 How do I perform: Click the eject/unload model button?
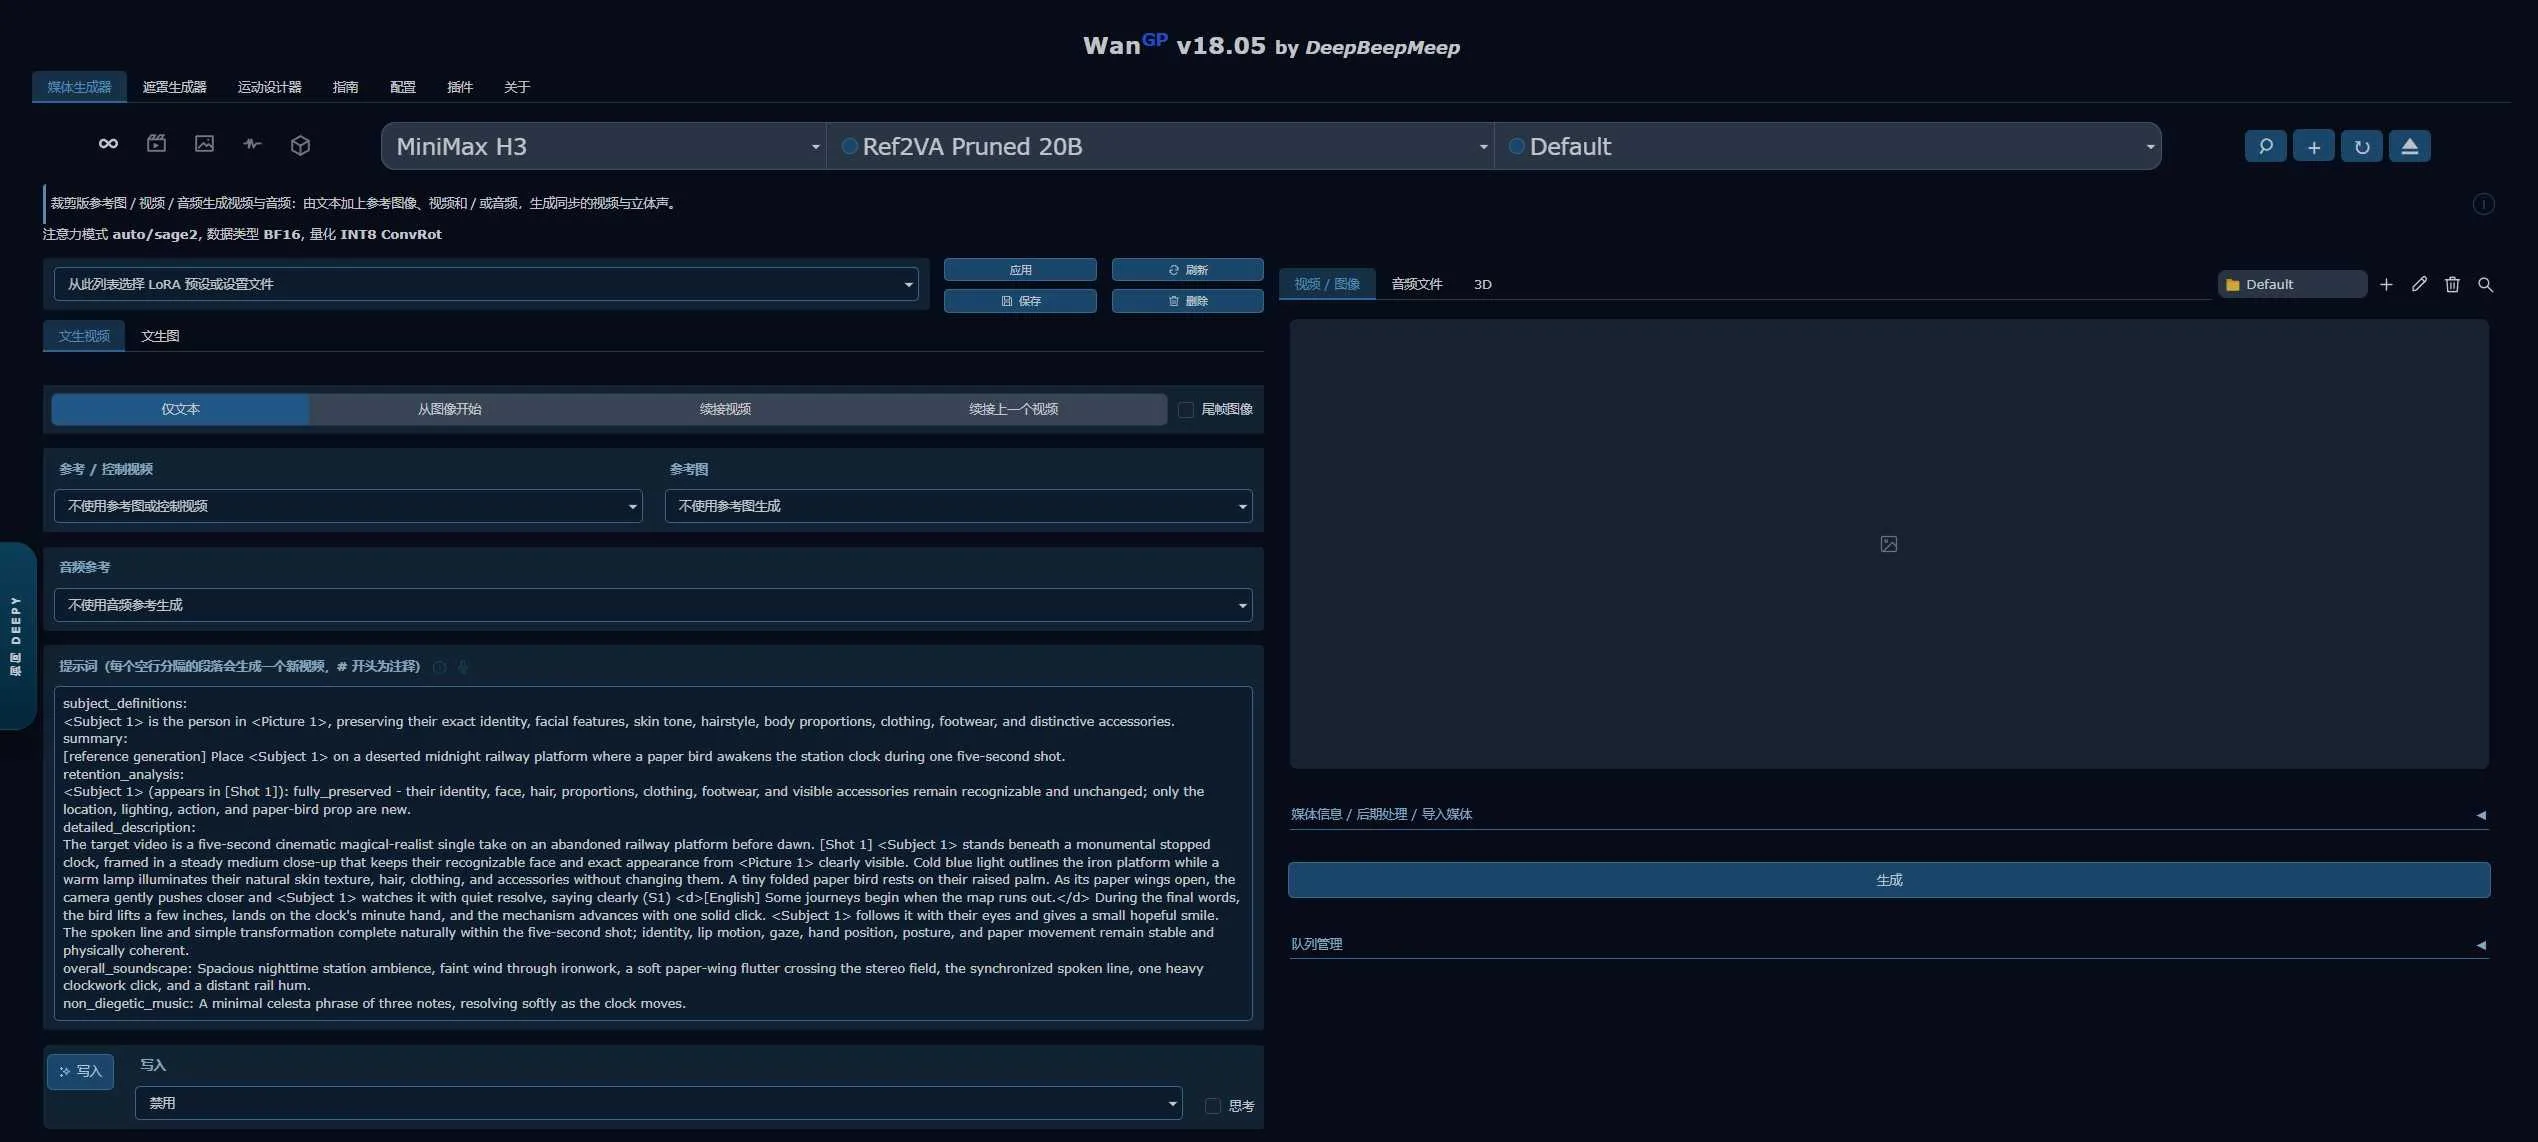[x=2409, y=146]
